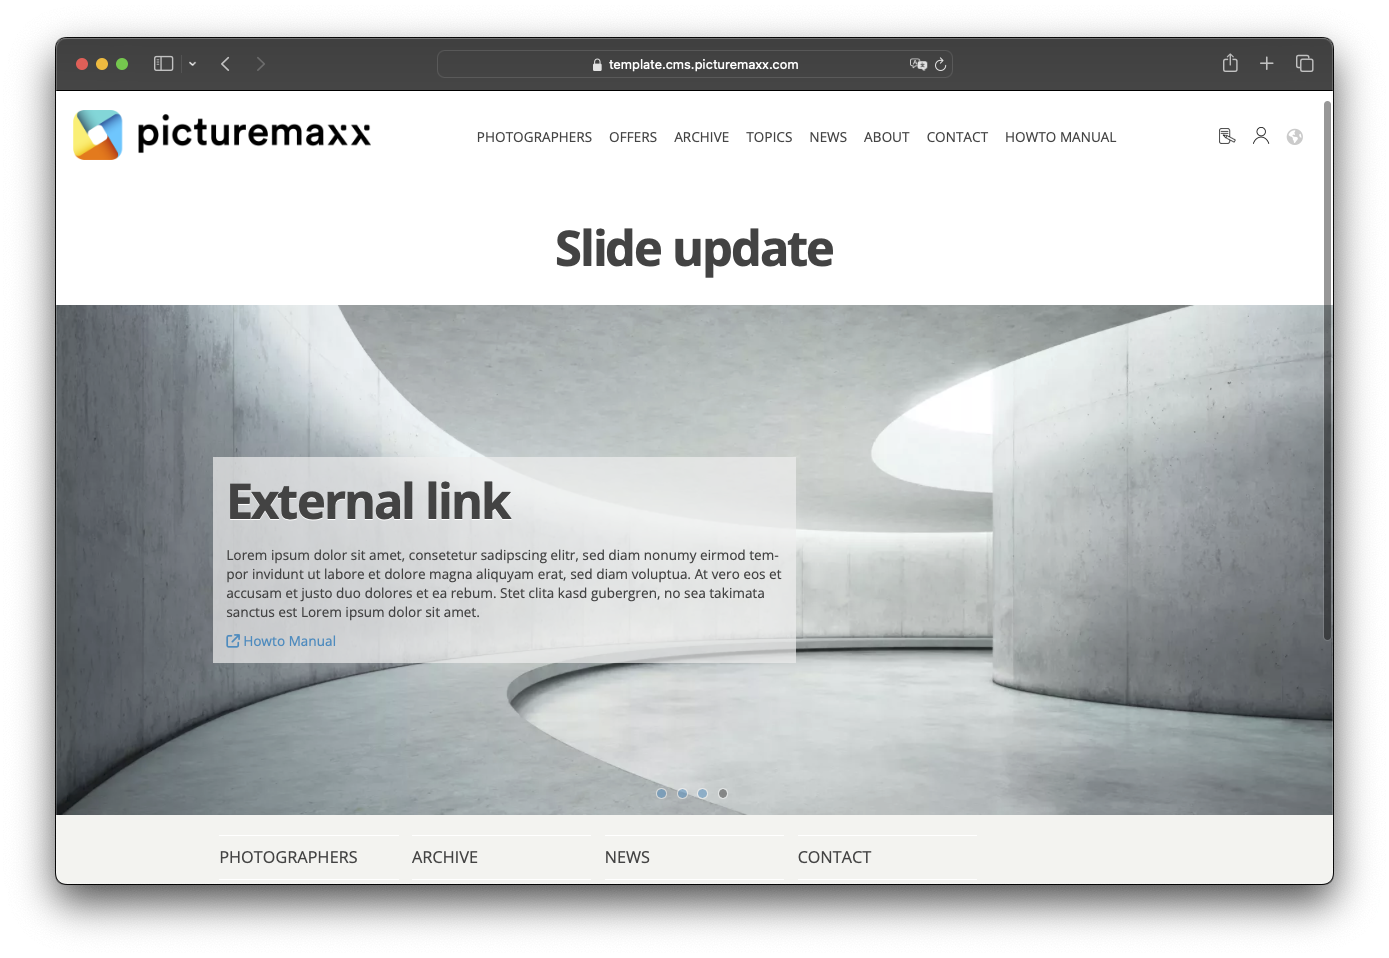
Task: Follow the Howto Manual external link
Action: [x=289, y=640]
